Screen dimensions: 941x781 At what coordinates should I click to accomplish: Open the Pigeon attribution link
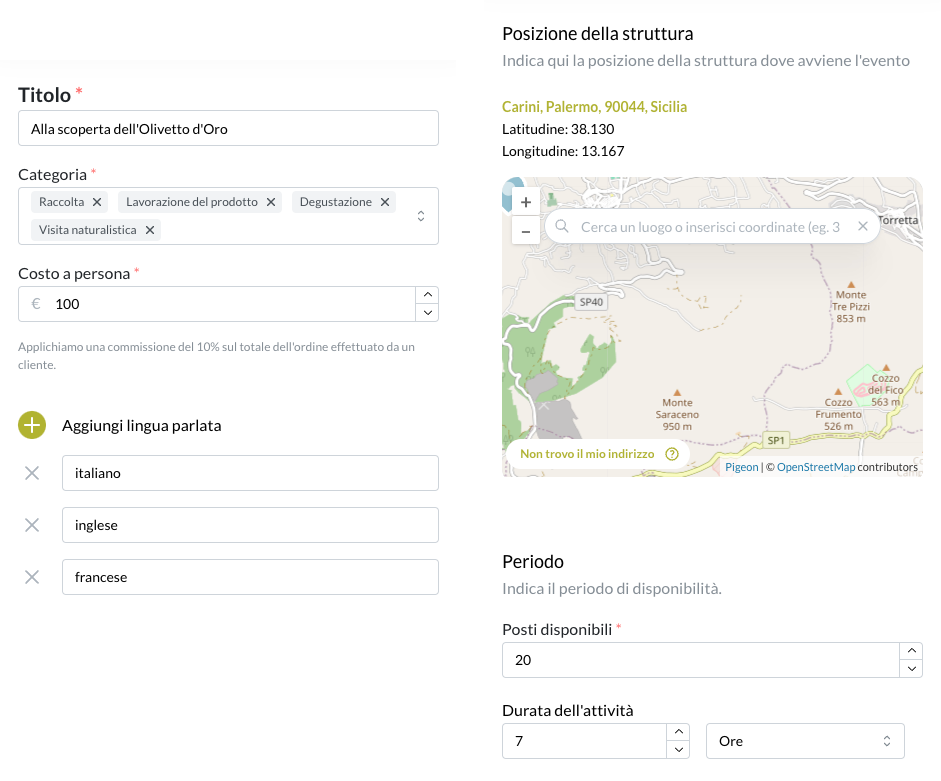point(741,467)
